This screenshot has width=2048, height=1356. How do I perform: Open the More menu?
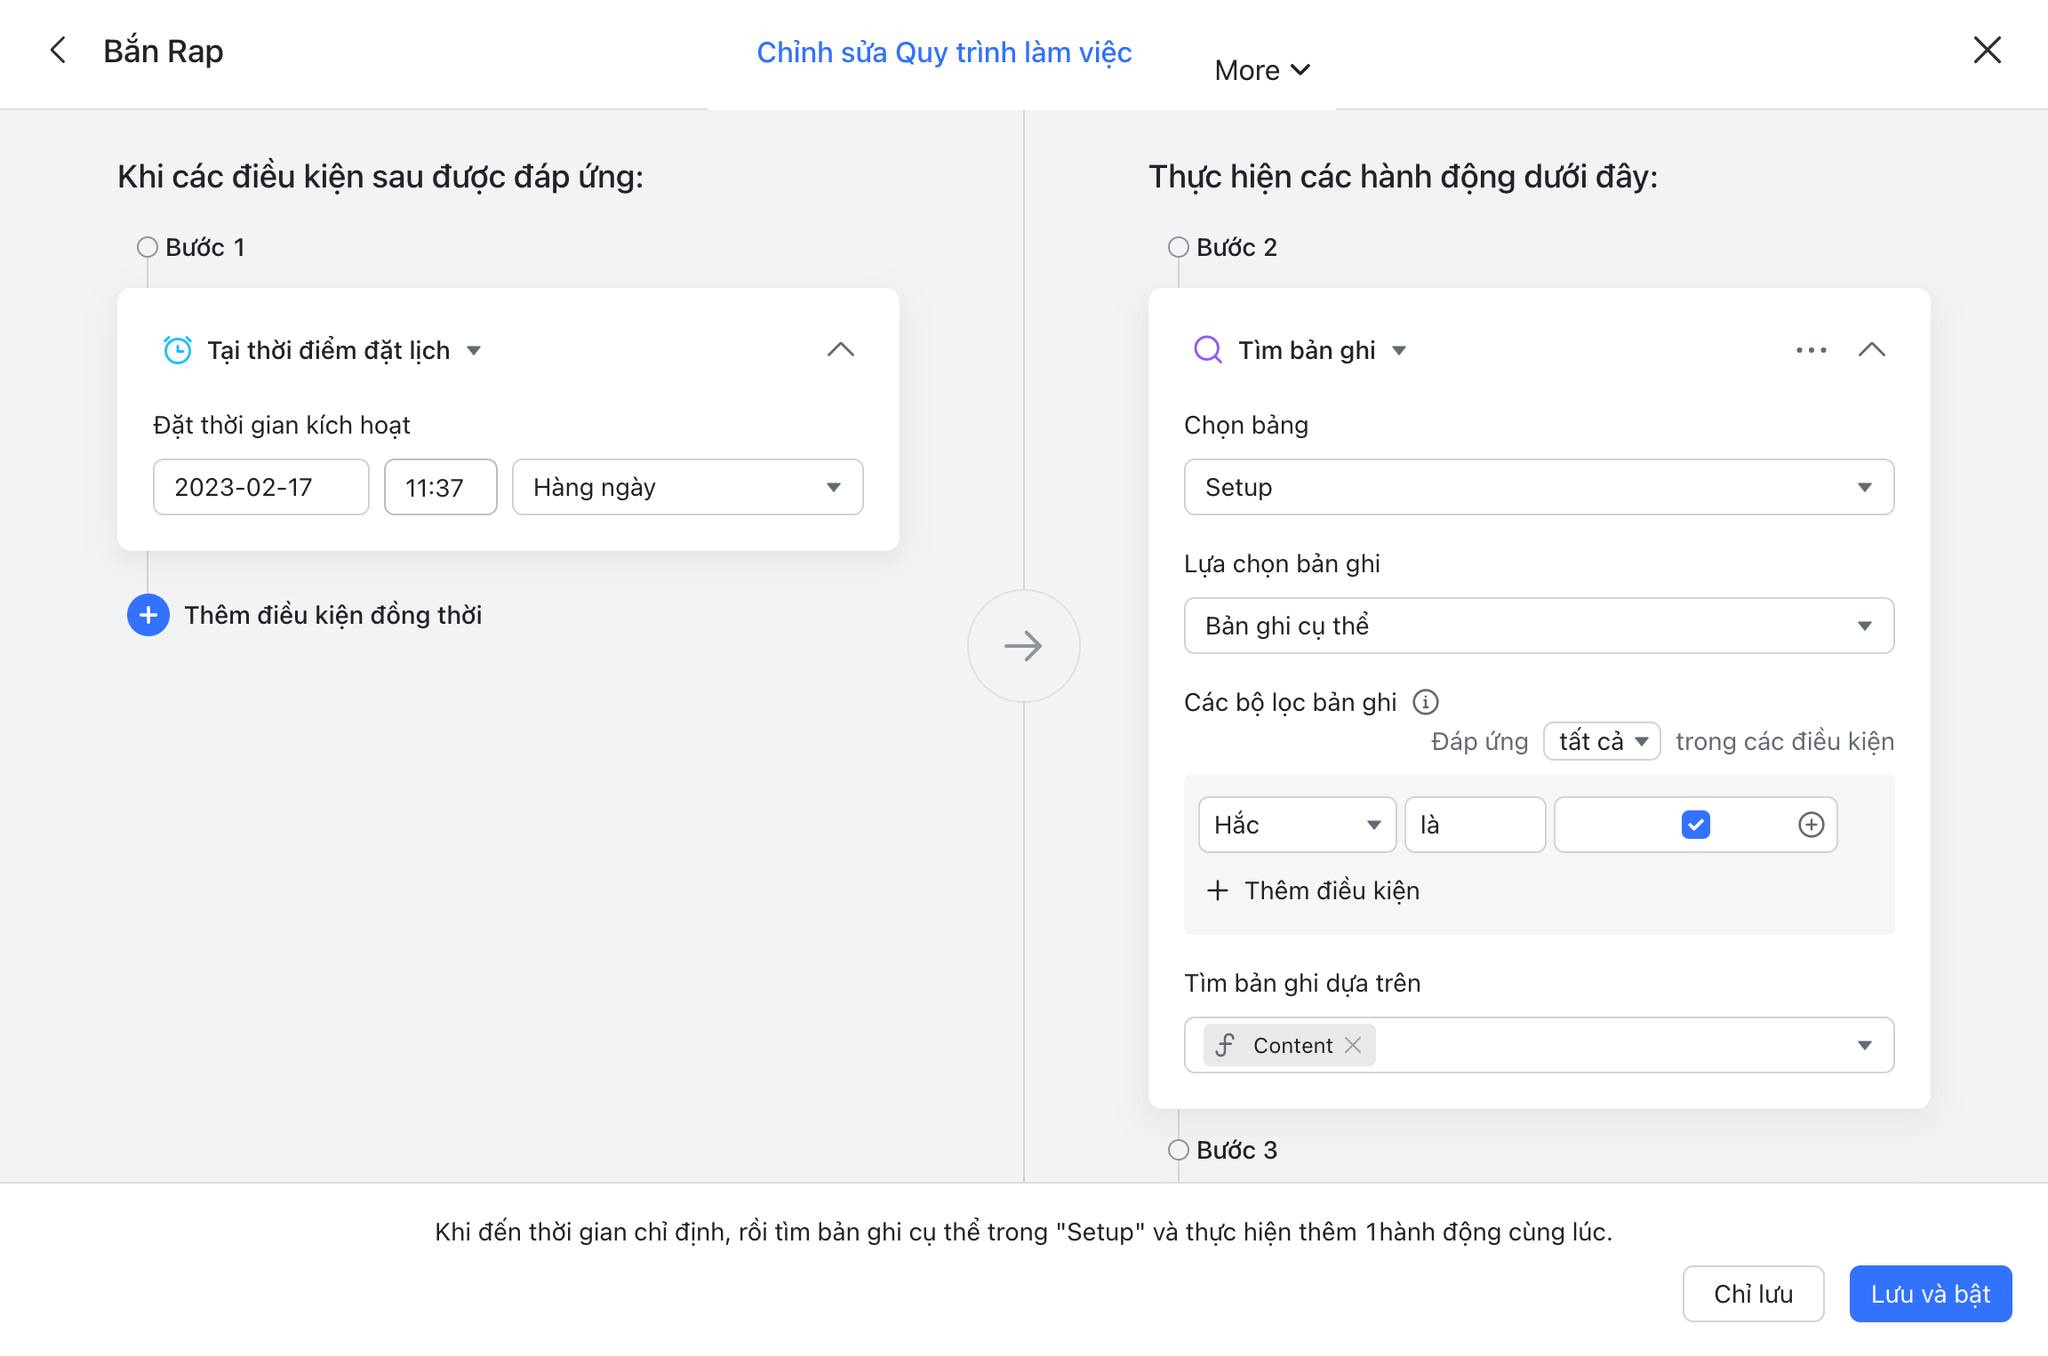click(1262, 70)
